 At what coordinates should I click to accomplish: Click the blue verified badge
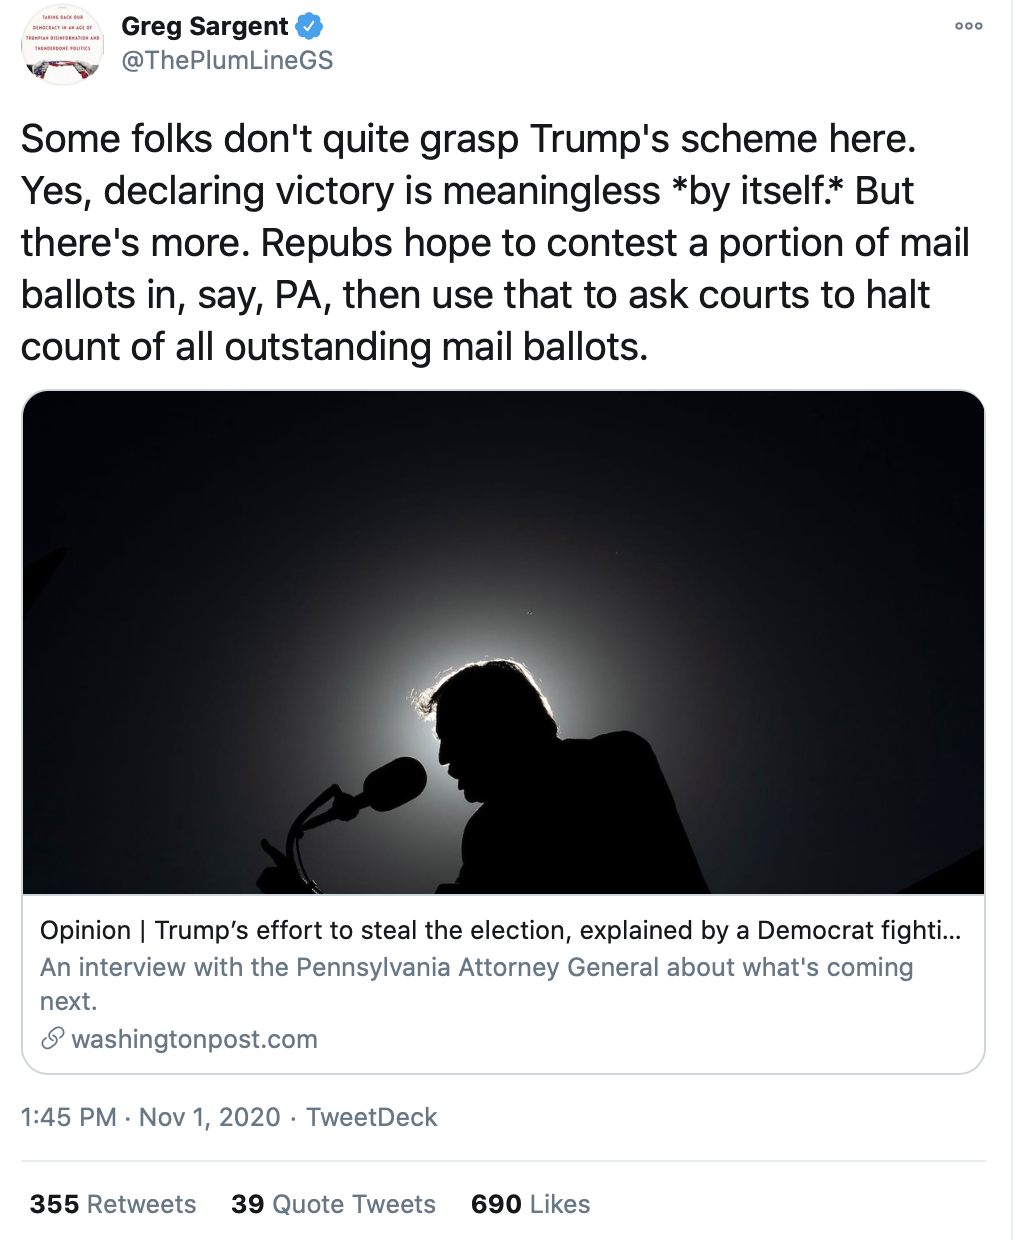tap(308, 26)
